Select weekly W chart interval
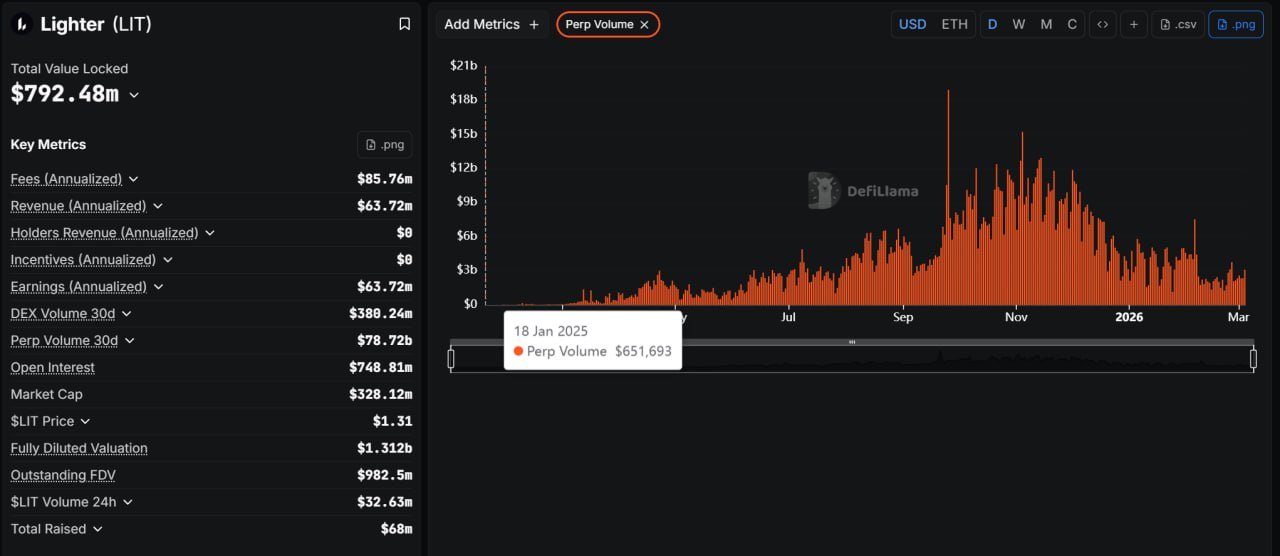Image resolution: width=1280 pixels, height=556 pixels. [1018, 24]
